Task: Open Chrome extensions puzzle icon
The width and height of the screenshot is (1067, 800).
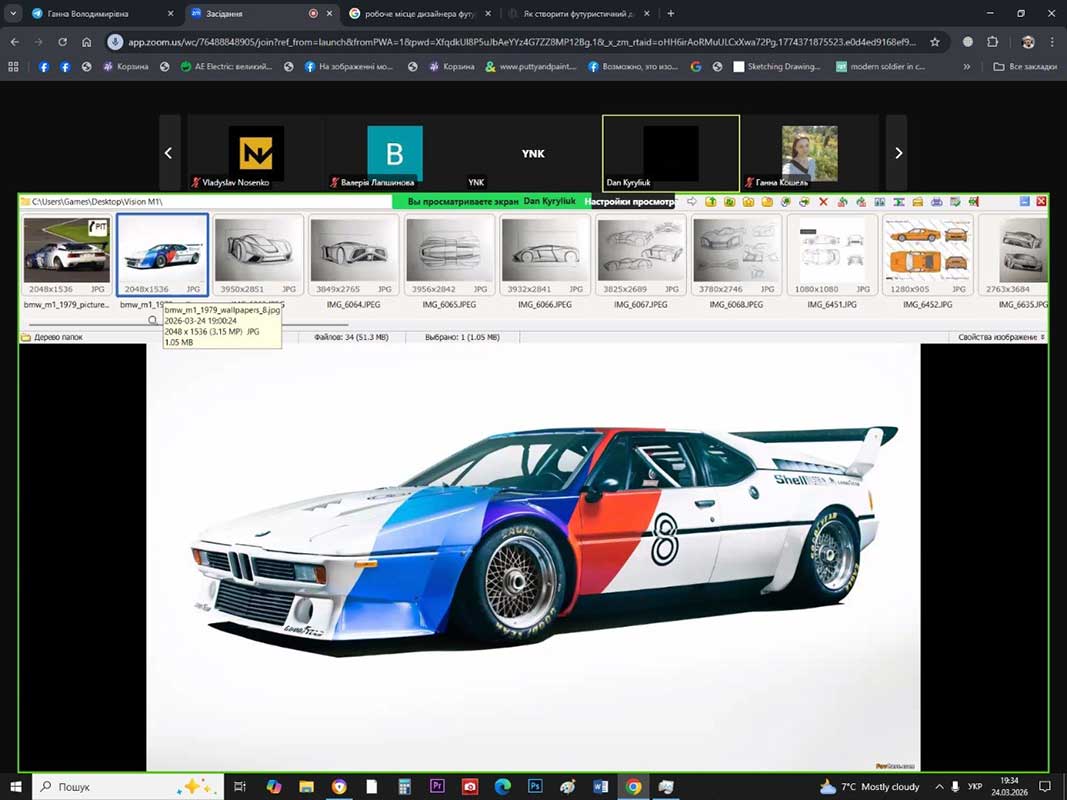Action: point(993,42)
